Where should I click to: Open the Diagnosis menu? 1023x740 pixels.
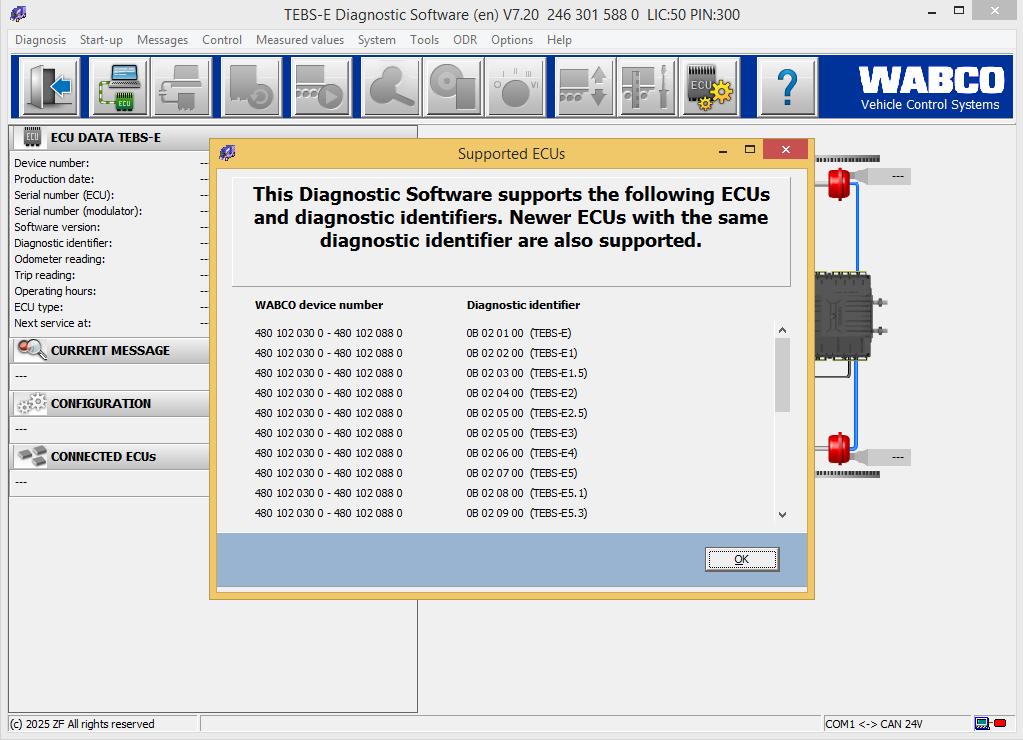pyautogui.click(x=38, y=40)
